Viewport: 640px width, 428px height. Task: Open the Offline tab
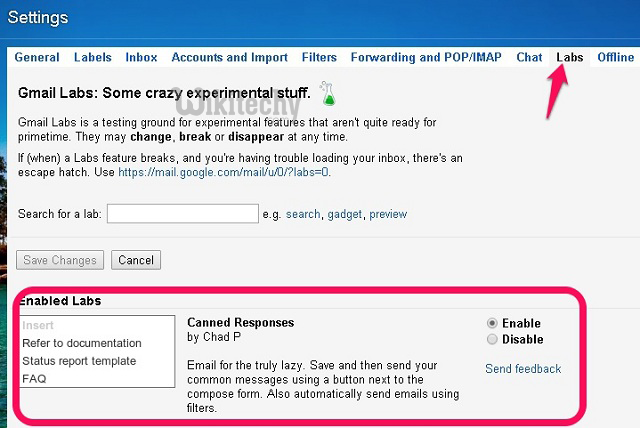click(x=616, y=58)
